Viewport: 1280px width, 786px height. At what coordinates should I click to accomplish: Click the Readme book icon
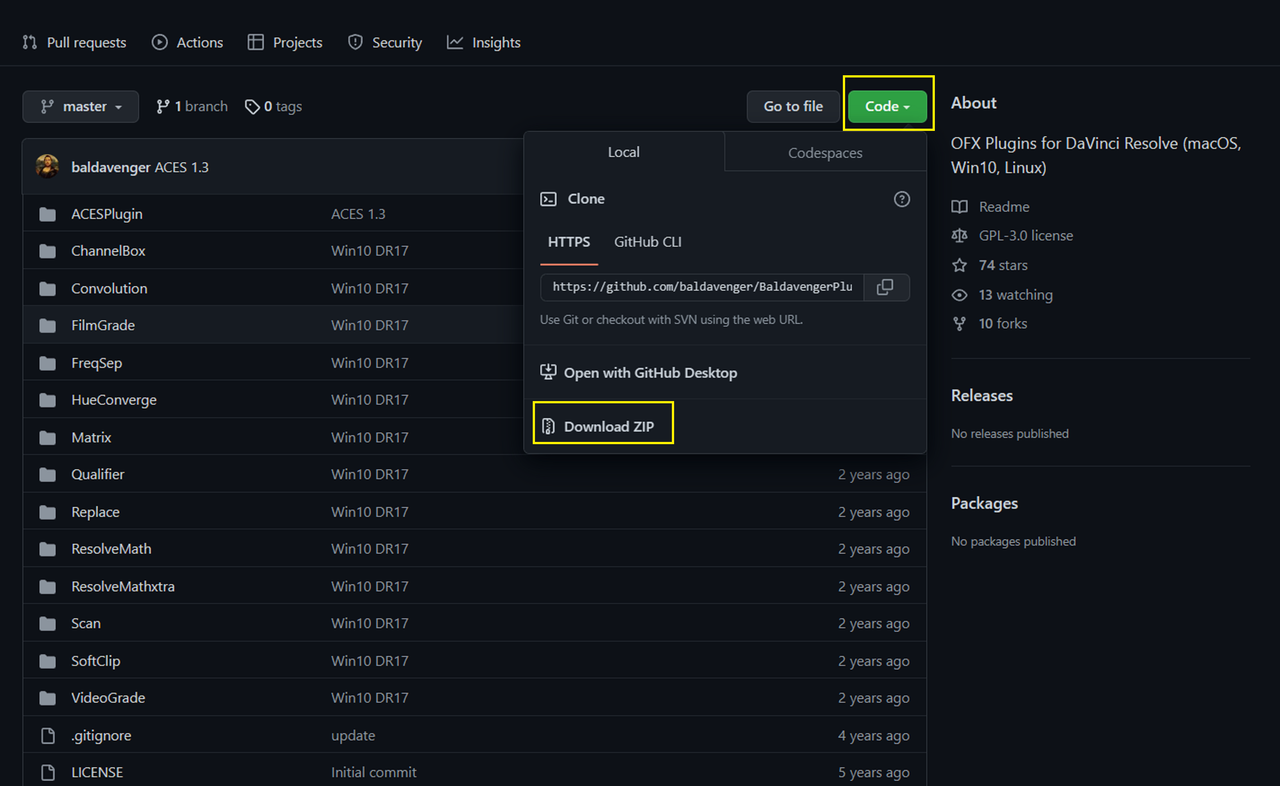pyautogui.click(x=960, y=207)
